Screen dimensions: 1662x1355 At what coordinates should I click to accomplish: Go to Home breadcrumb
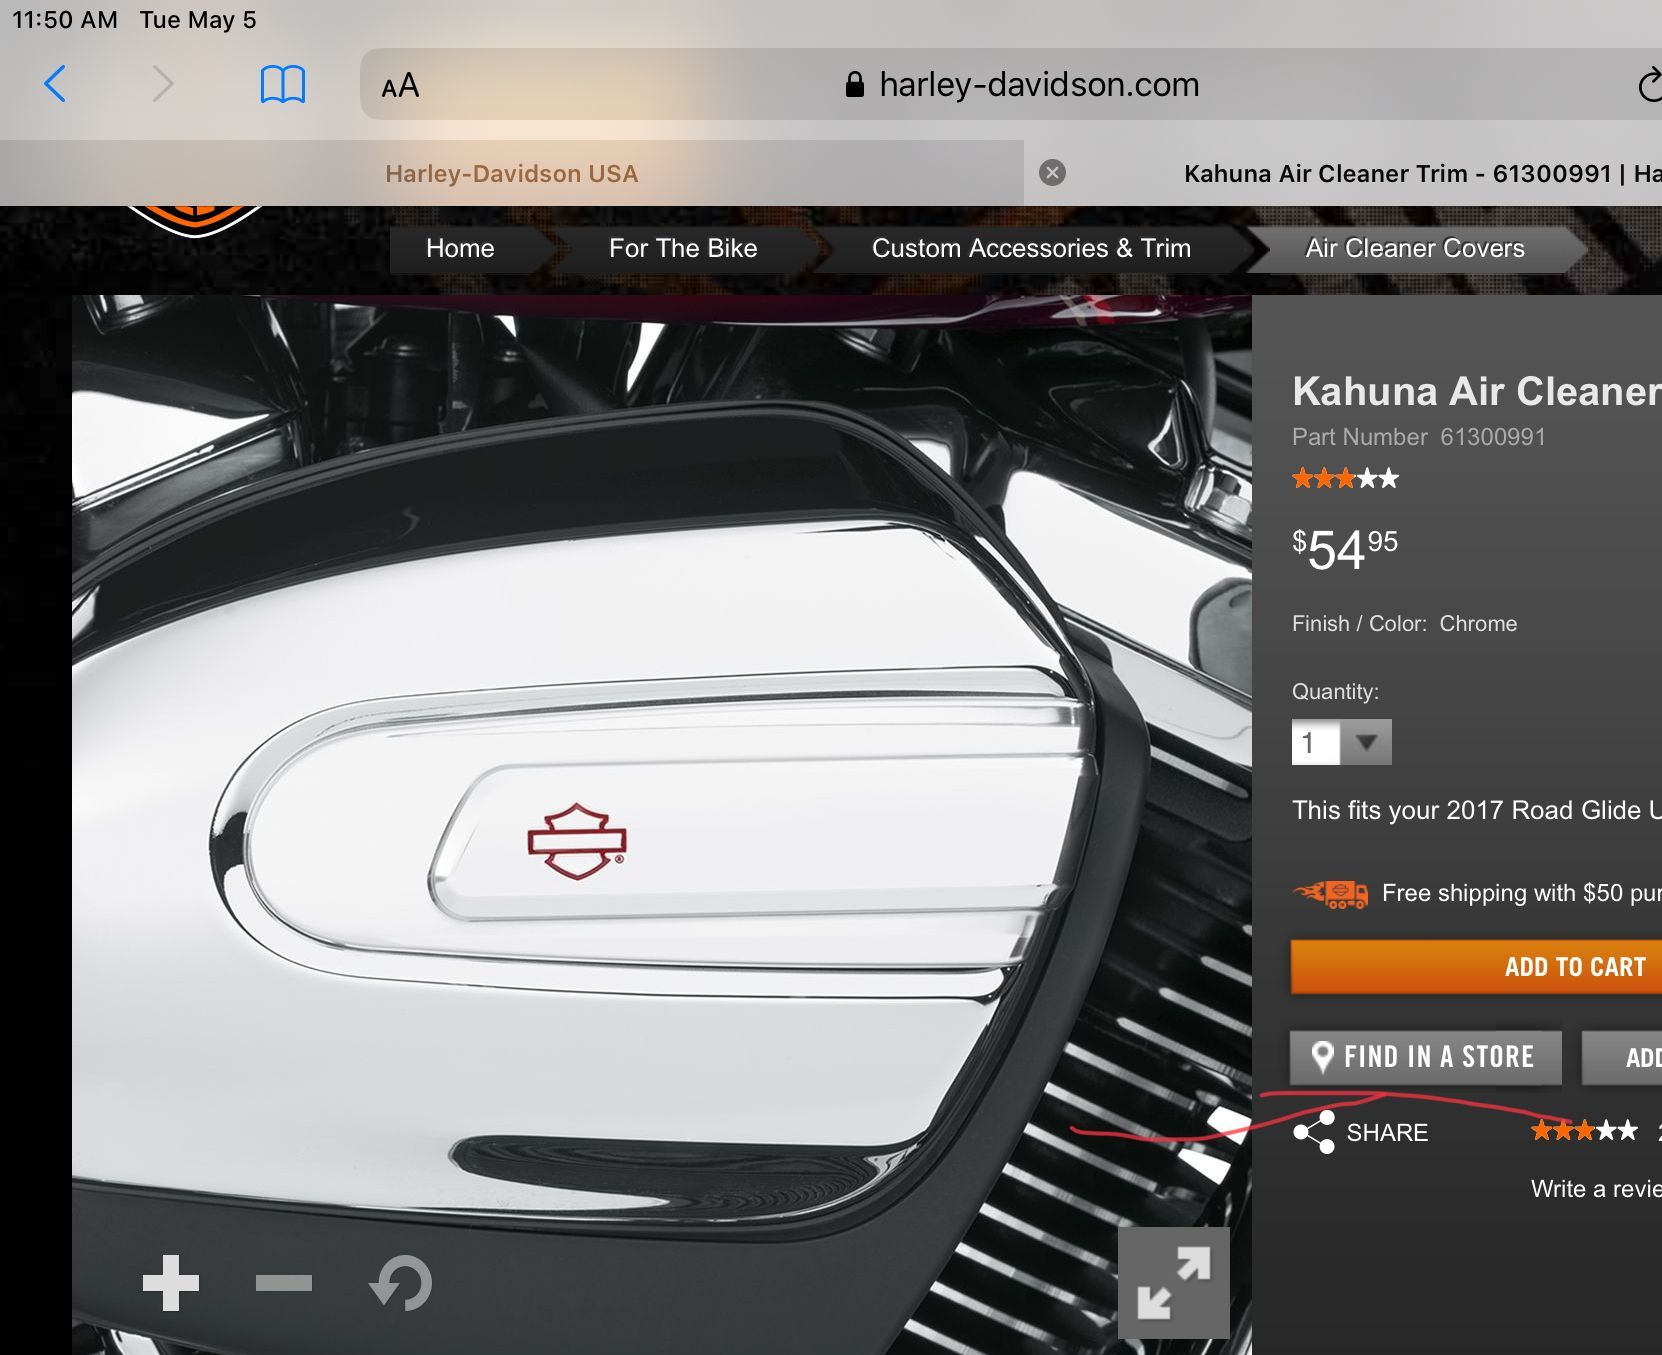coord(460,249)
